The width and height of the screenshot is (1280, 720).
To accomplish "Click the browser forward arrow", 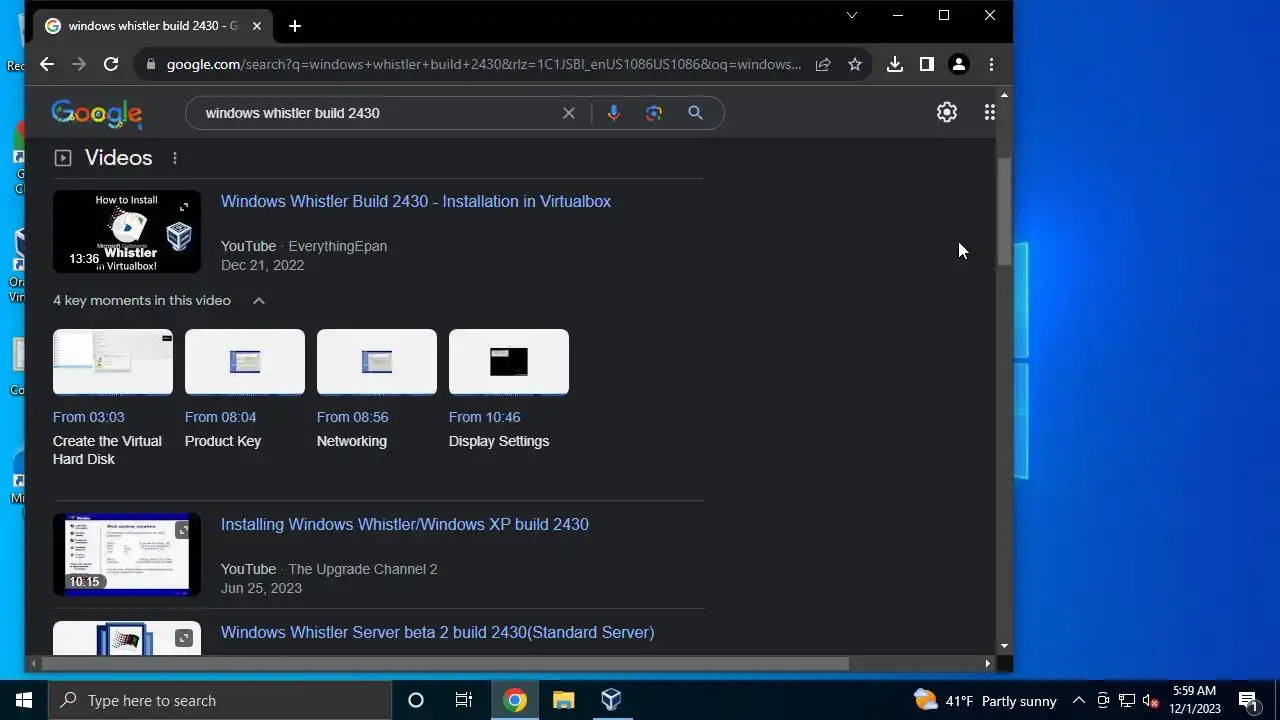I will click(x=79, y=64).
